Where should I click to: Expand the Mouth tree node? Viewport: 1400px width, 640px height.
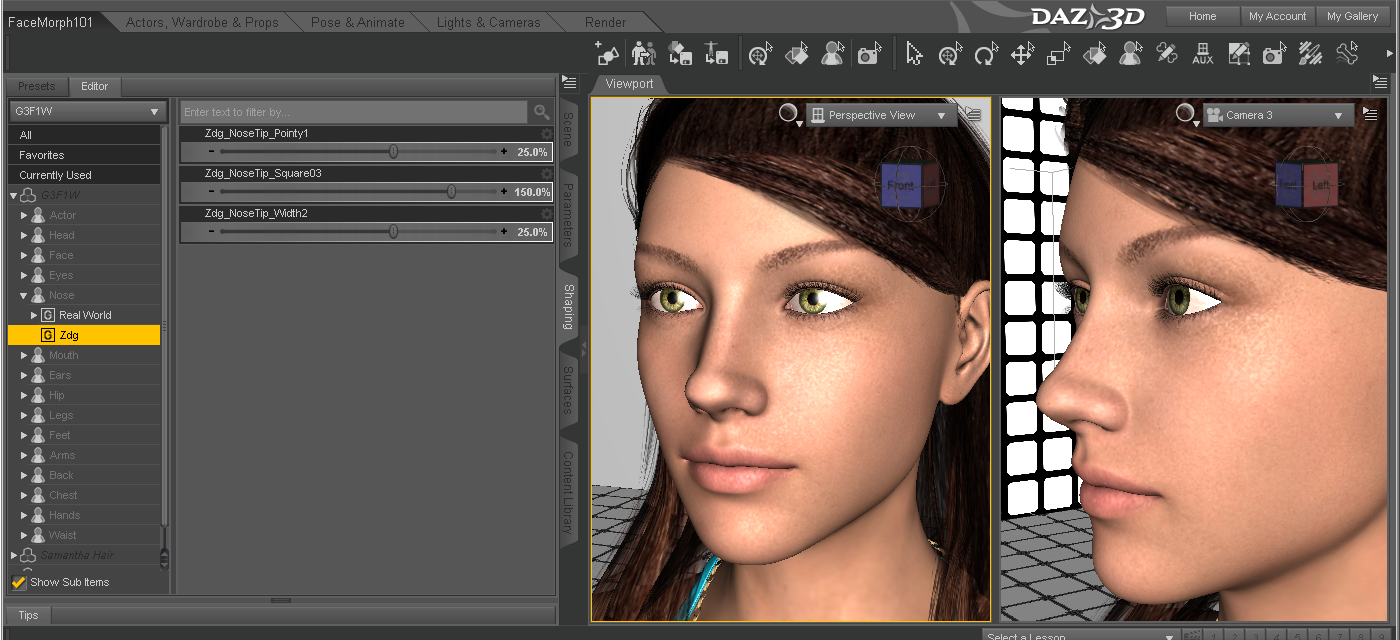tap(24, 355)
